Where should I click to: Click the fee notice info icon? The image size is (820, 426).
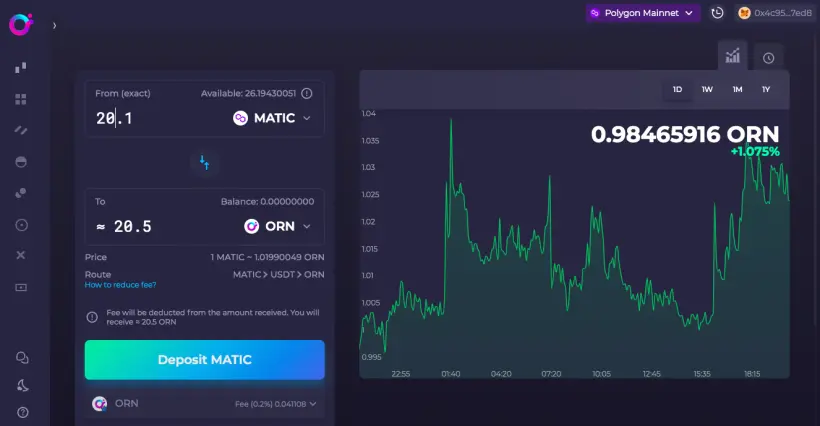tap(92, 317)
